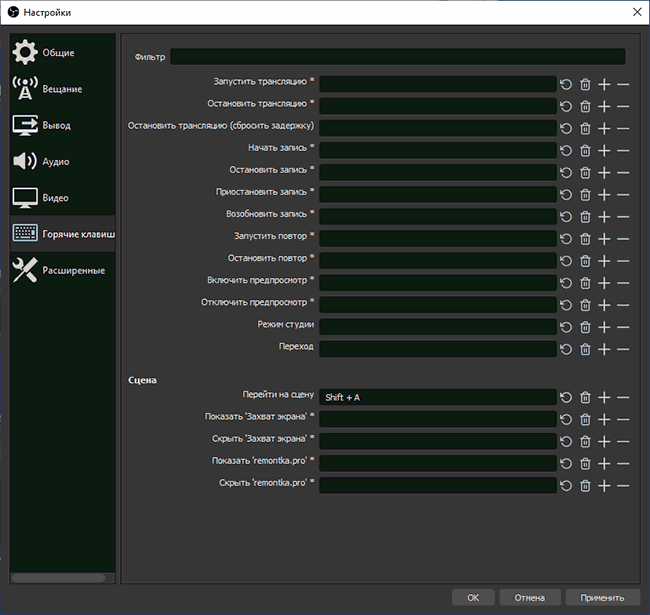This screenshot has width=650, height=615.
Task: Open the Расширенные settings section
Action: [63, 270]
